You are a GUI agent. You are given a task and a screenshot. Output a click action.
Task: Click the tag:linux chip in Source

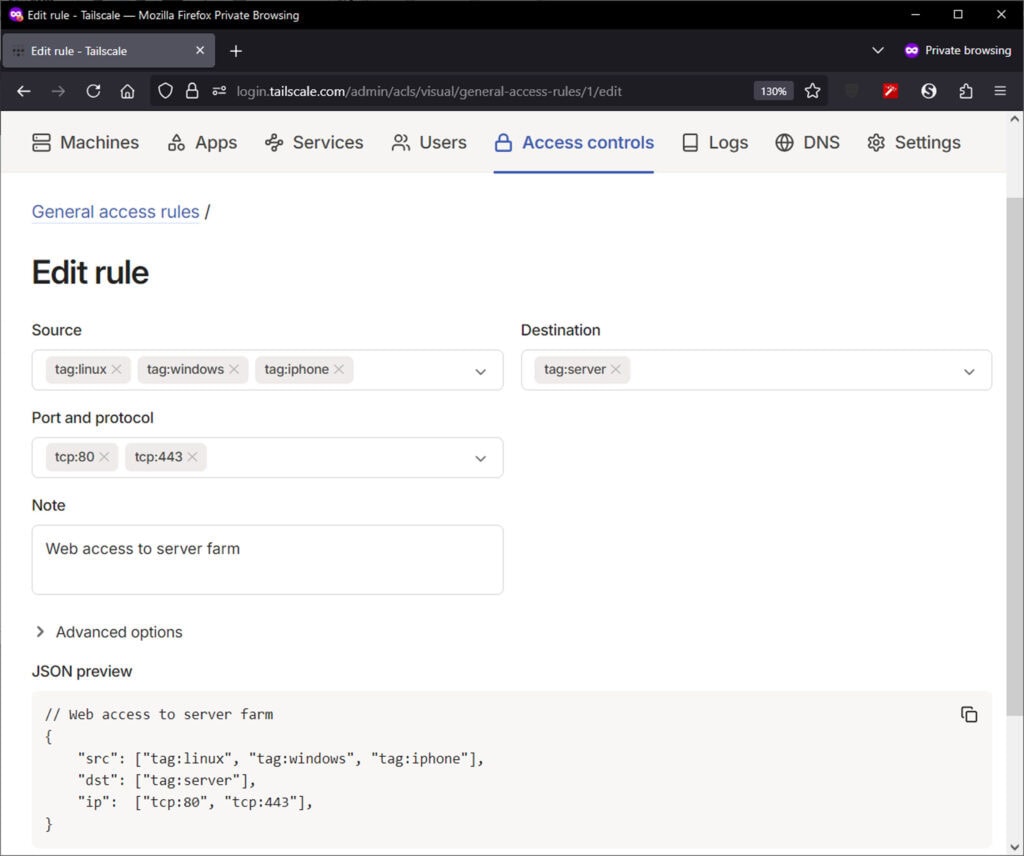pos(88,370)
